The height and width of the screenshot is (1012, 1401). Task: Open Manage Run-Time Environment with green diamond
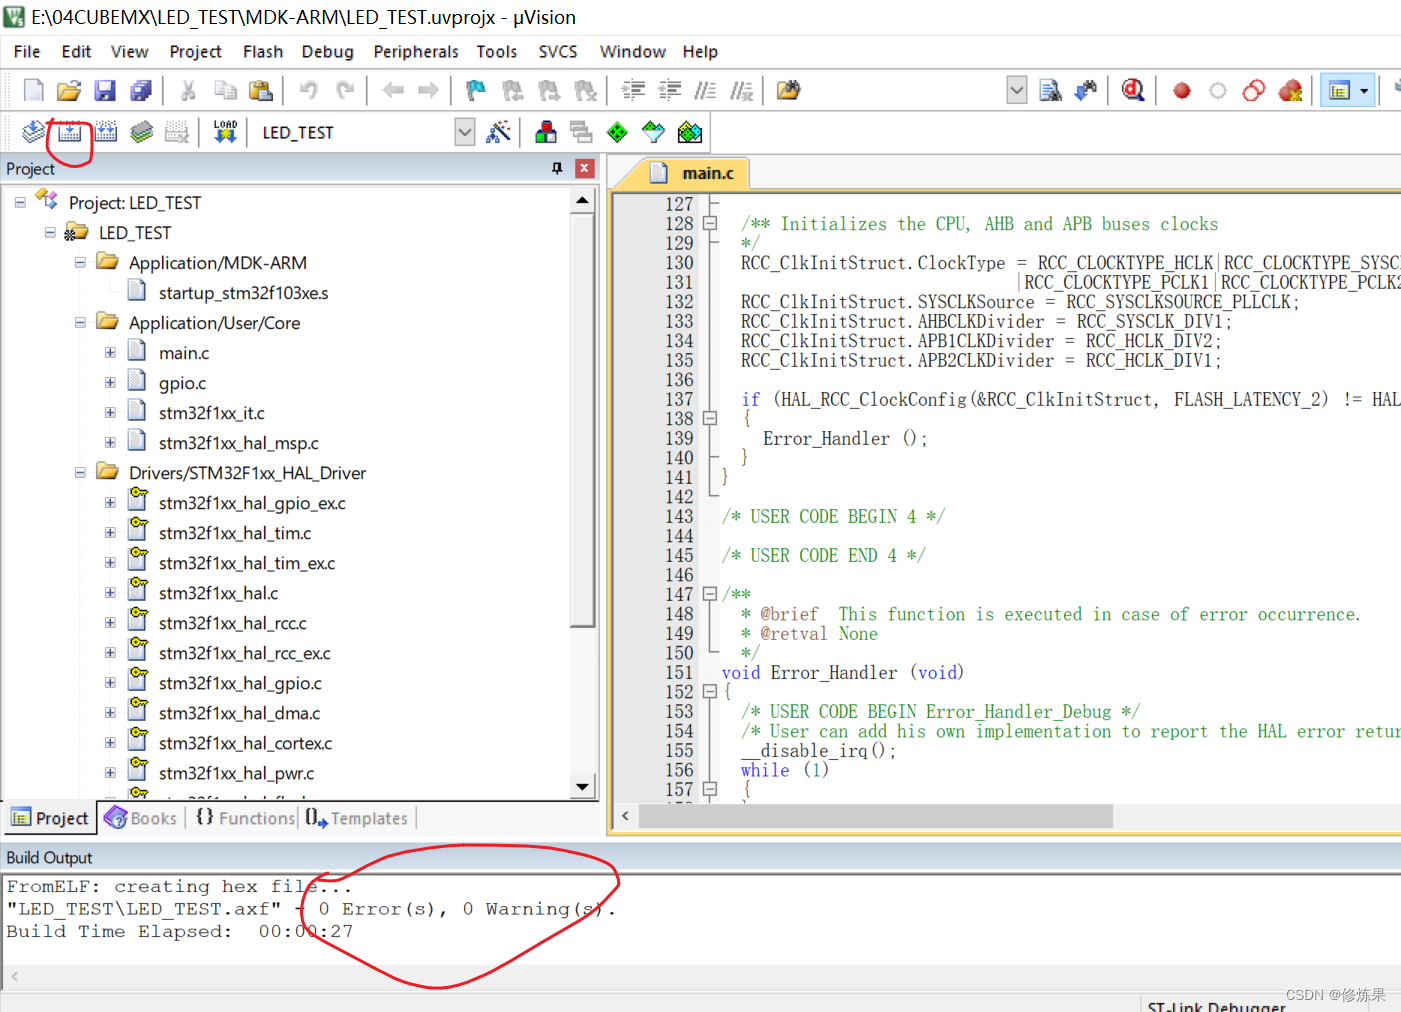617,132
